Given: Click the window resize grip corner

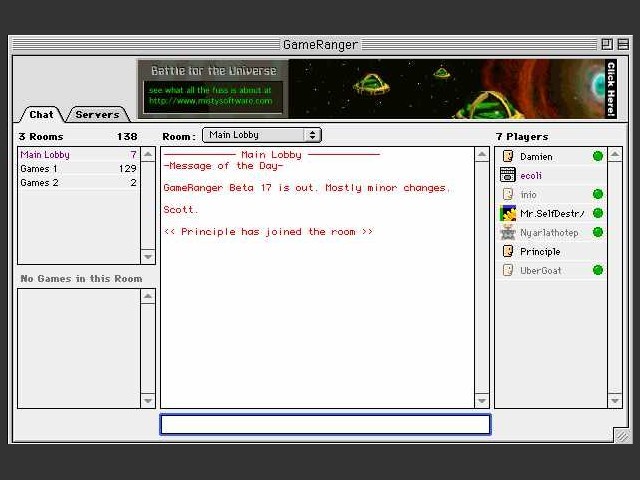Looking at the screenshot, I should tap(622, 435).
